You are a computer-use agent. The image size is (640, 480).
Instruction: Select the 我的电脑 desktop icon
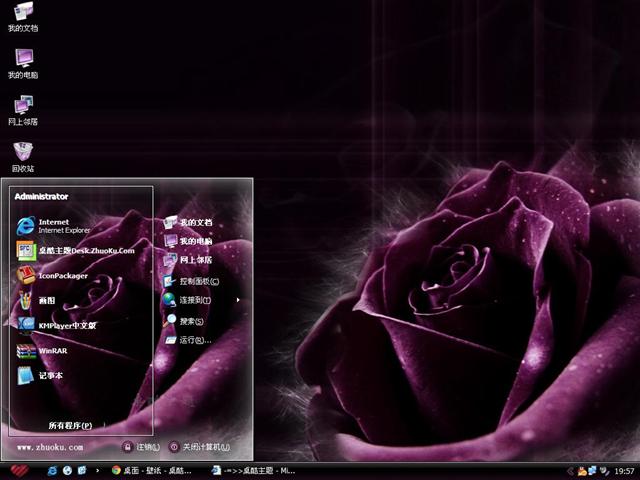click(23, 64)
